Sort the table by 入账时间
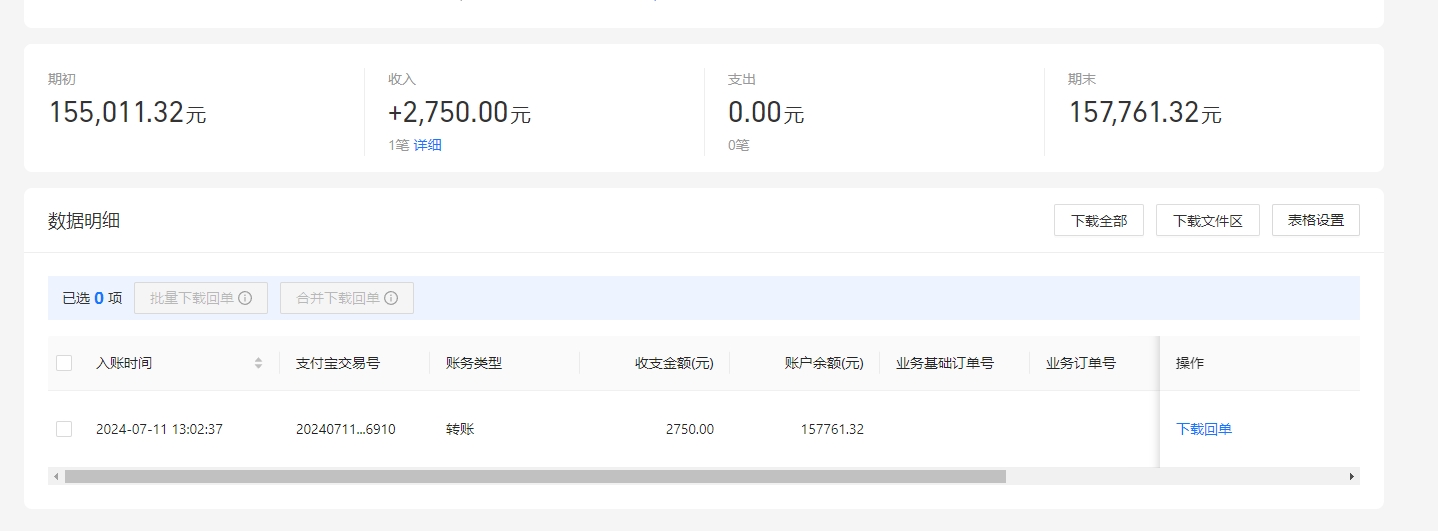Image resolution: width=1438 pixels, height=531 pixels. pos(259,363)
